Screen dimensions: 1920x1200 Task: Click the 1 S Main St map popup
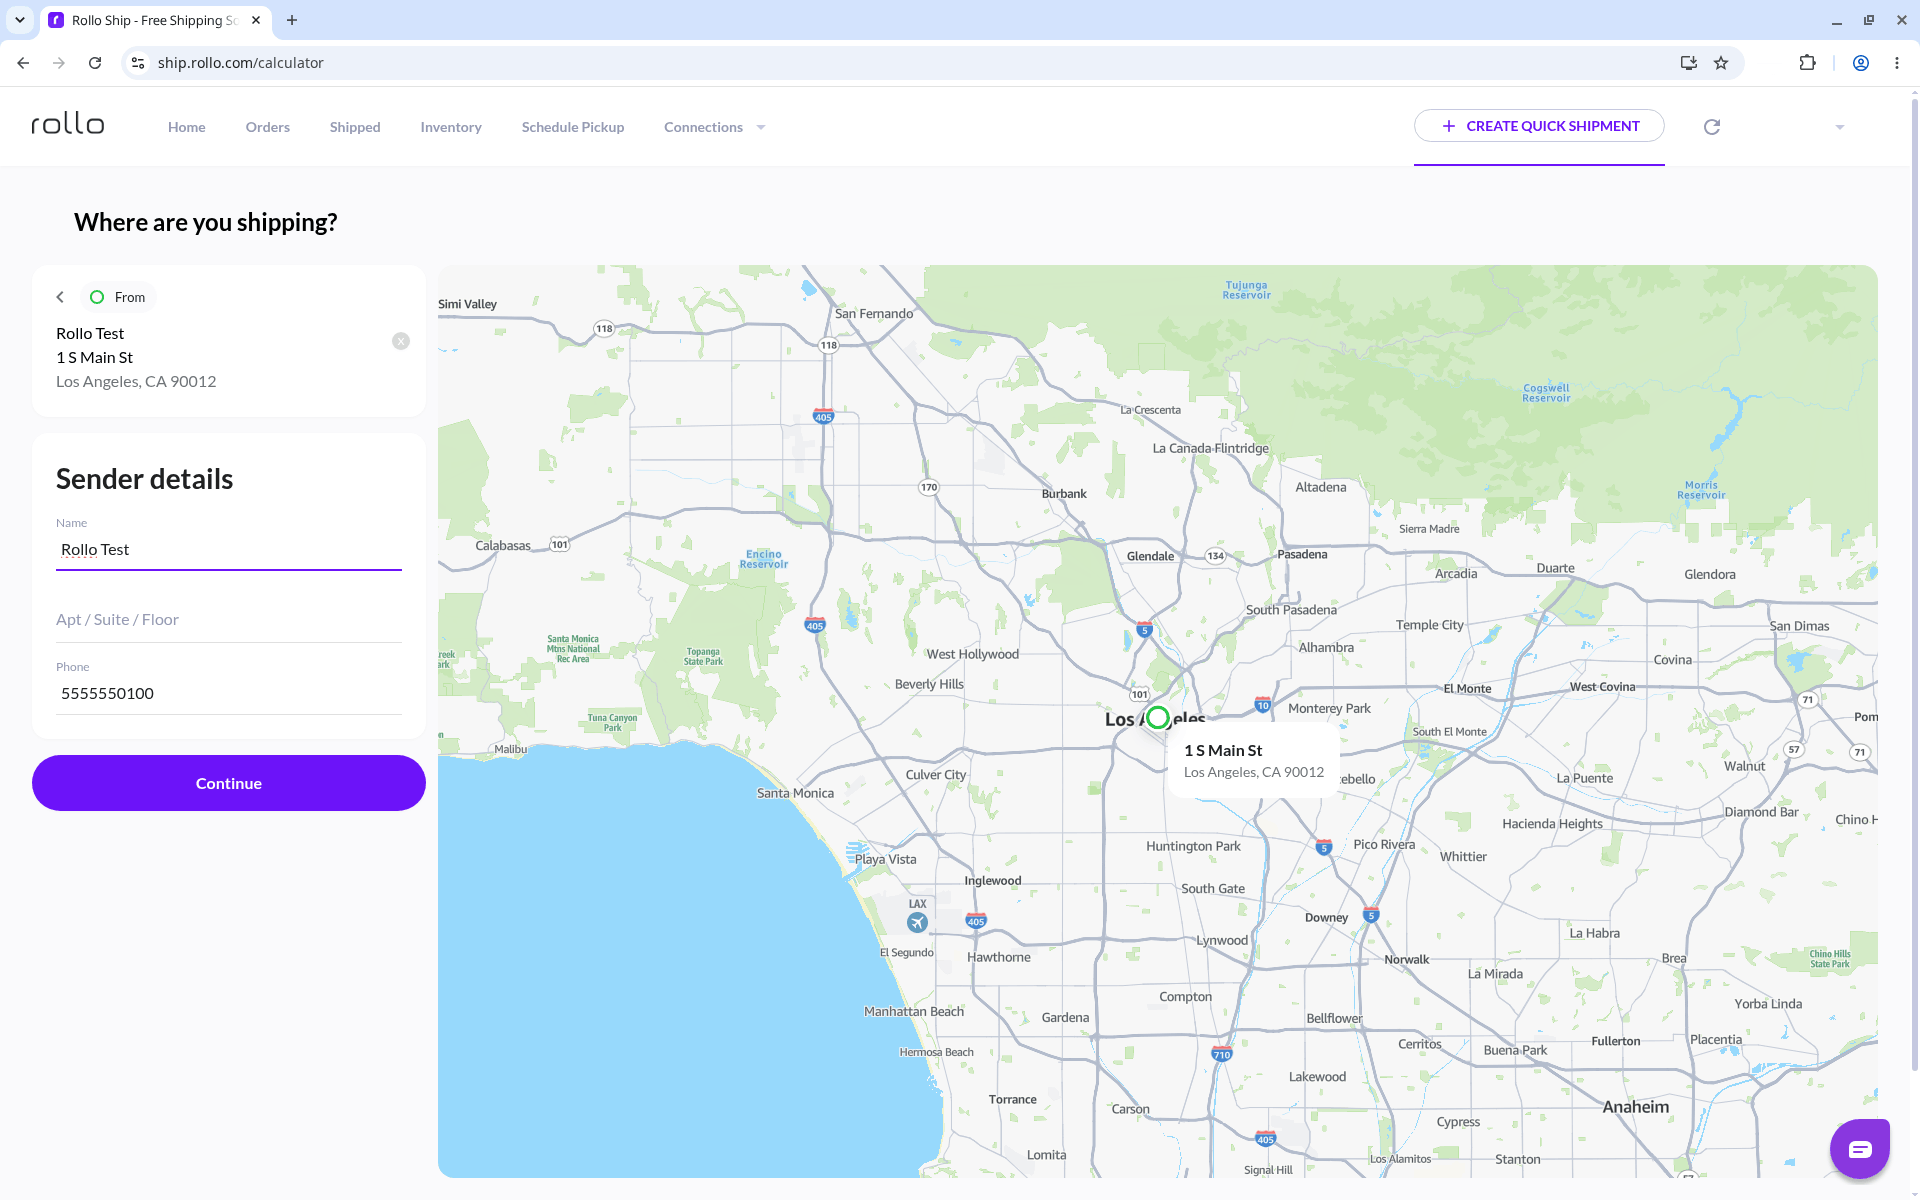point(1254,760)
